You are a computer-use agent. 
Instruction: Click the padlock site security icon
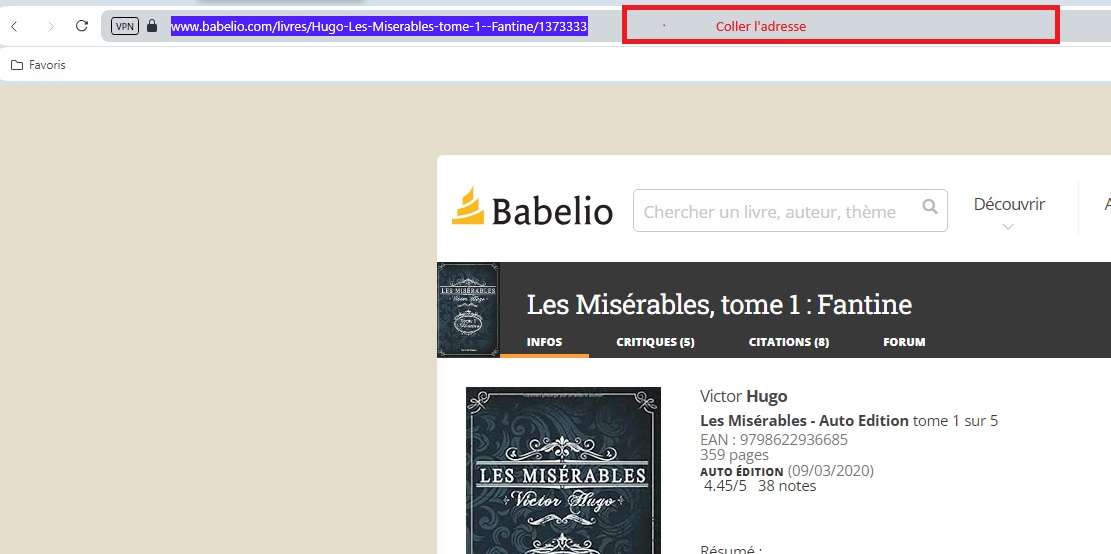click(x=152, y=26)
